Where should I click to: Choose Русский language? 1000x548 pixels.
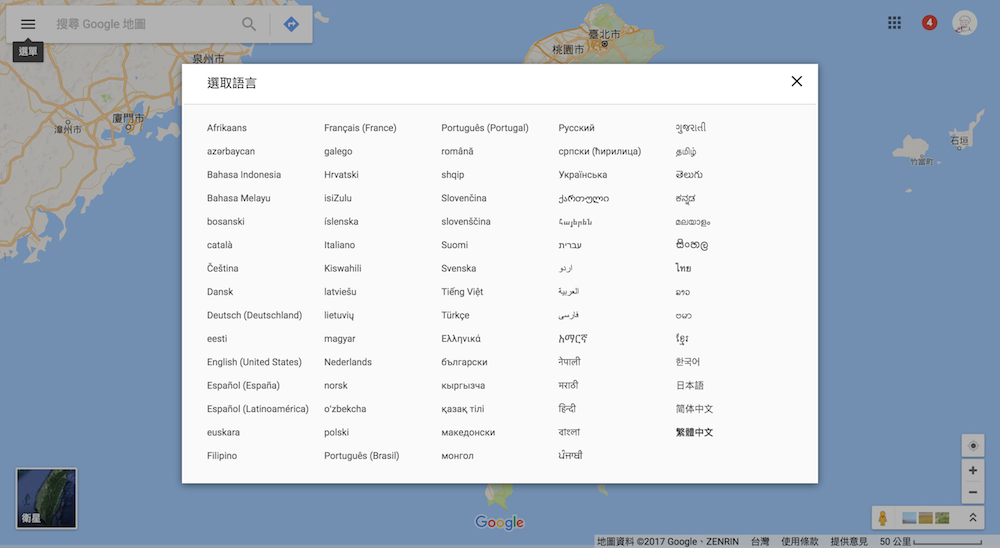click(x=576, y=128)
